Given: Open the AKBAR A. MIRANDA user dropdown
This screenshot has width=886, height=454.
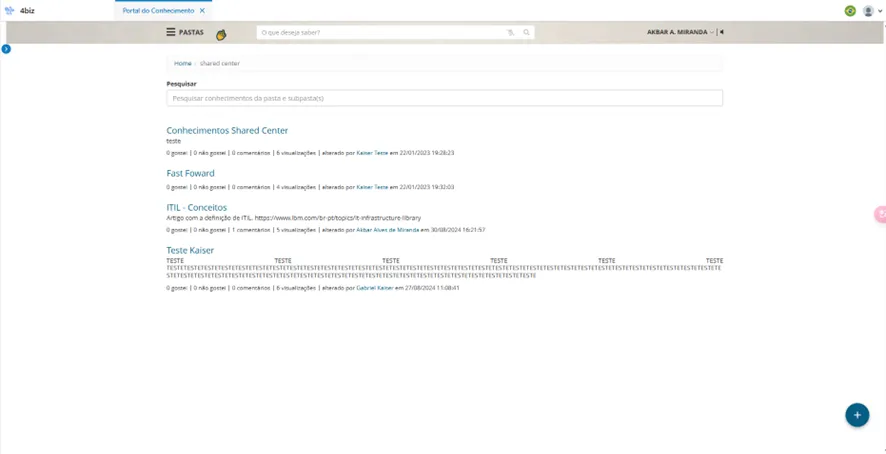Looking at the screenshot, I should pos(680,32).
